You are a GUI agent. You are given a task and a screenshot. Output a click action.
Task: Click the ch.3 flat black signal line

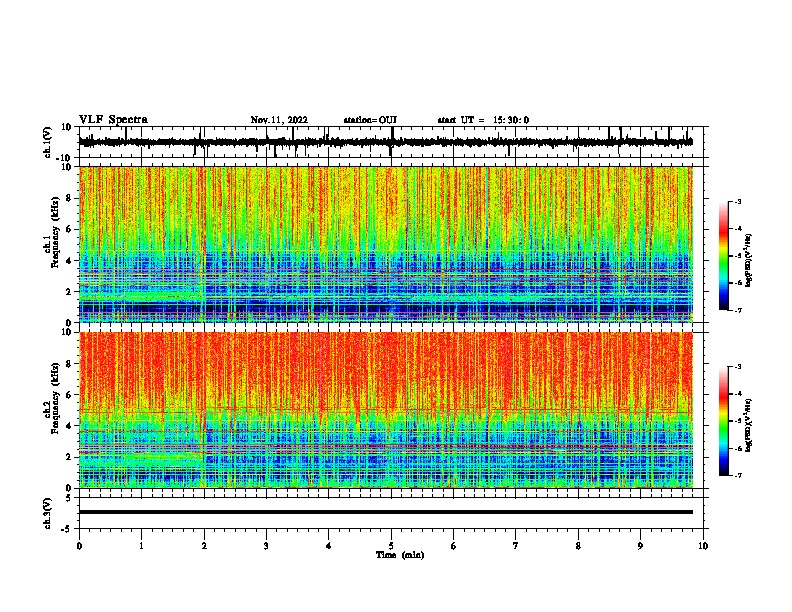(386, 512)
